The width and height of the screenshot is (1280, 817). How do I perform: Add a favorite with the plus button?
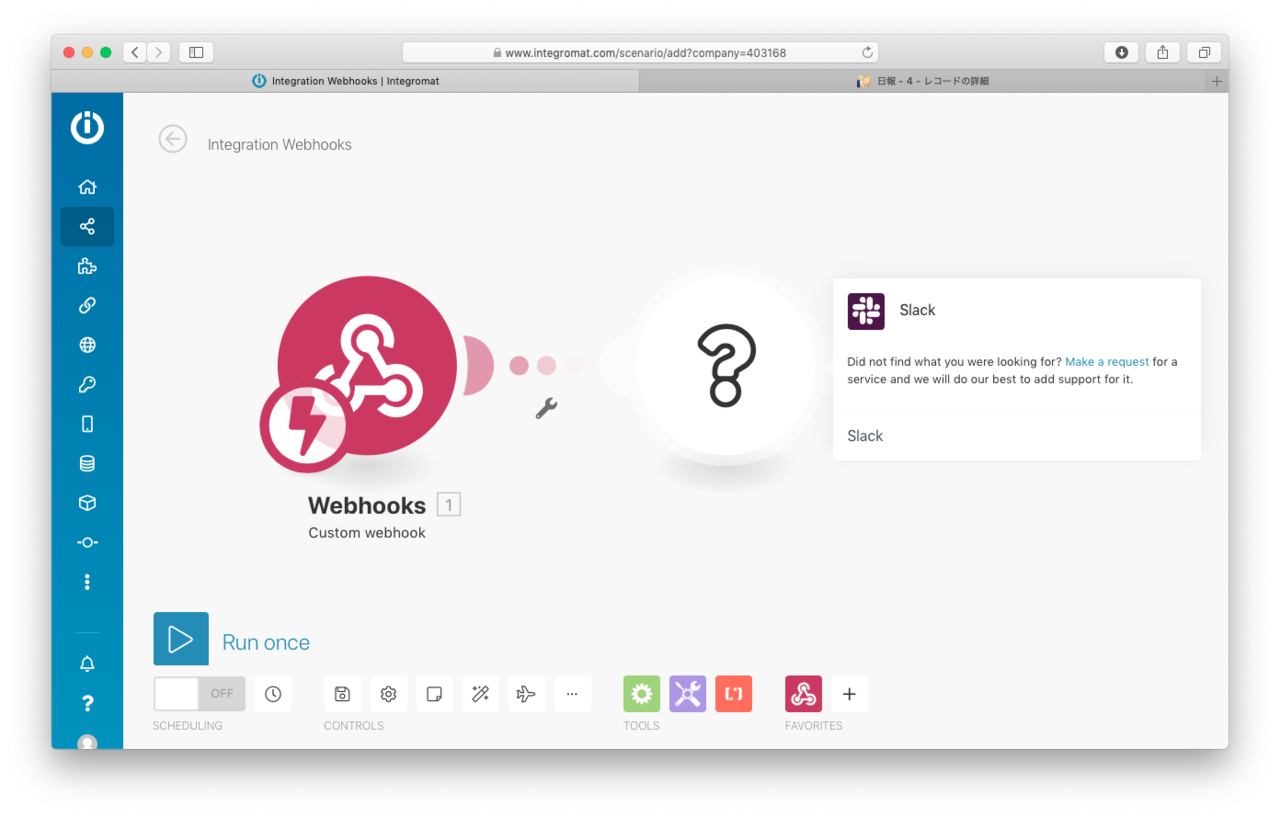[x=849, y=694]
